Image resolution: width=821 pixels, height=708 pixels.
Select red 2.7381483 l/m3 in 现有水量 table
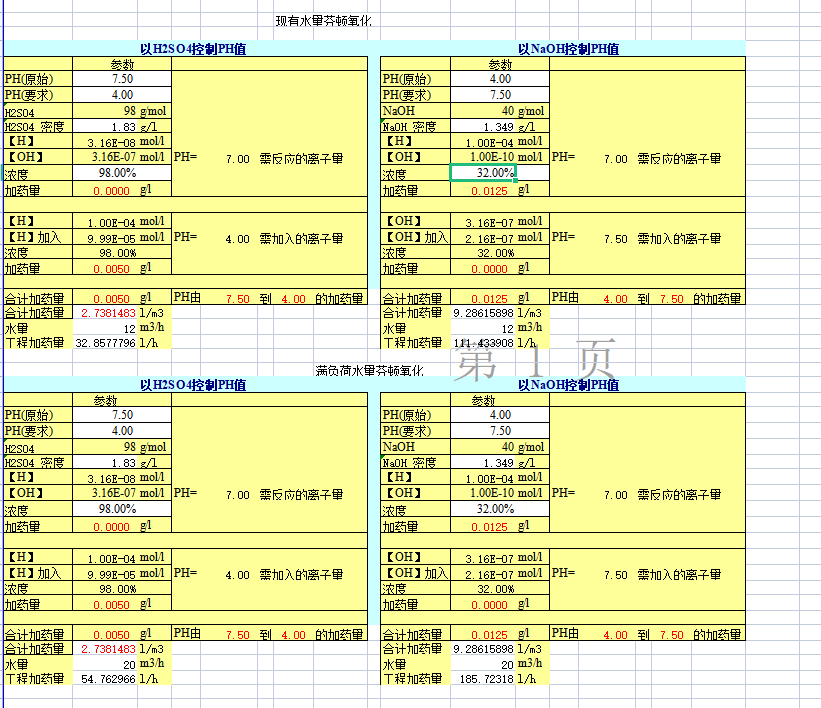[105, 313]
